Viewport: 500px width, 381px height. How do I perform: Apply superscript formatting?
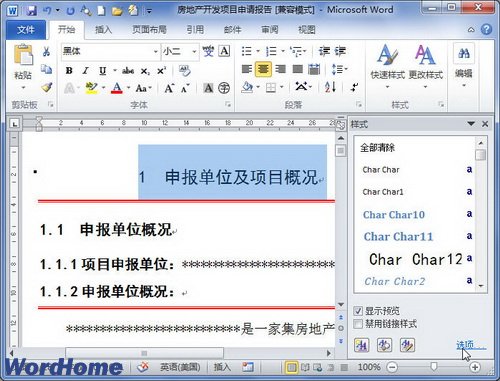pos(161,71)
